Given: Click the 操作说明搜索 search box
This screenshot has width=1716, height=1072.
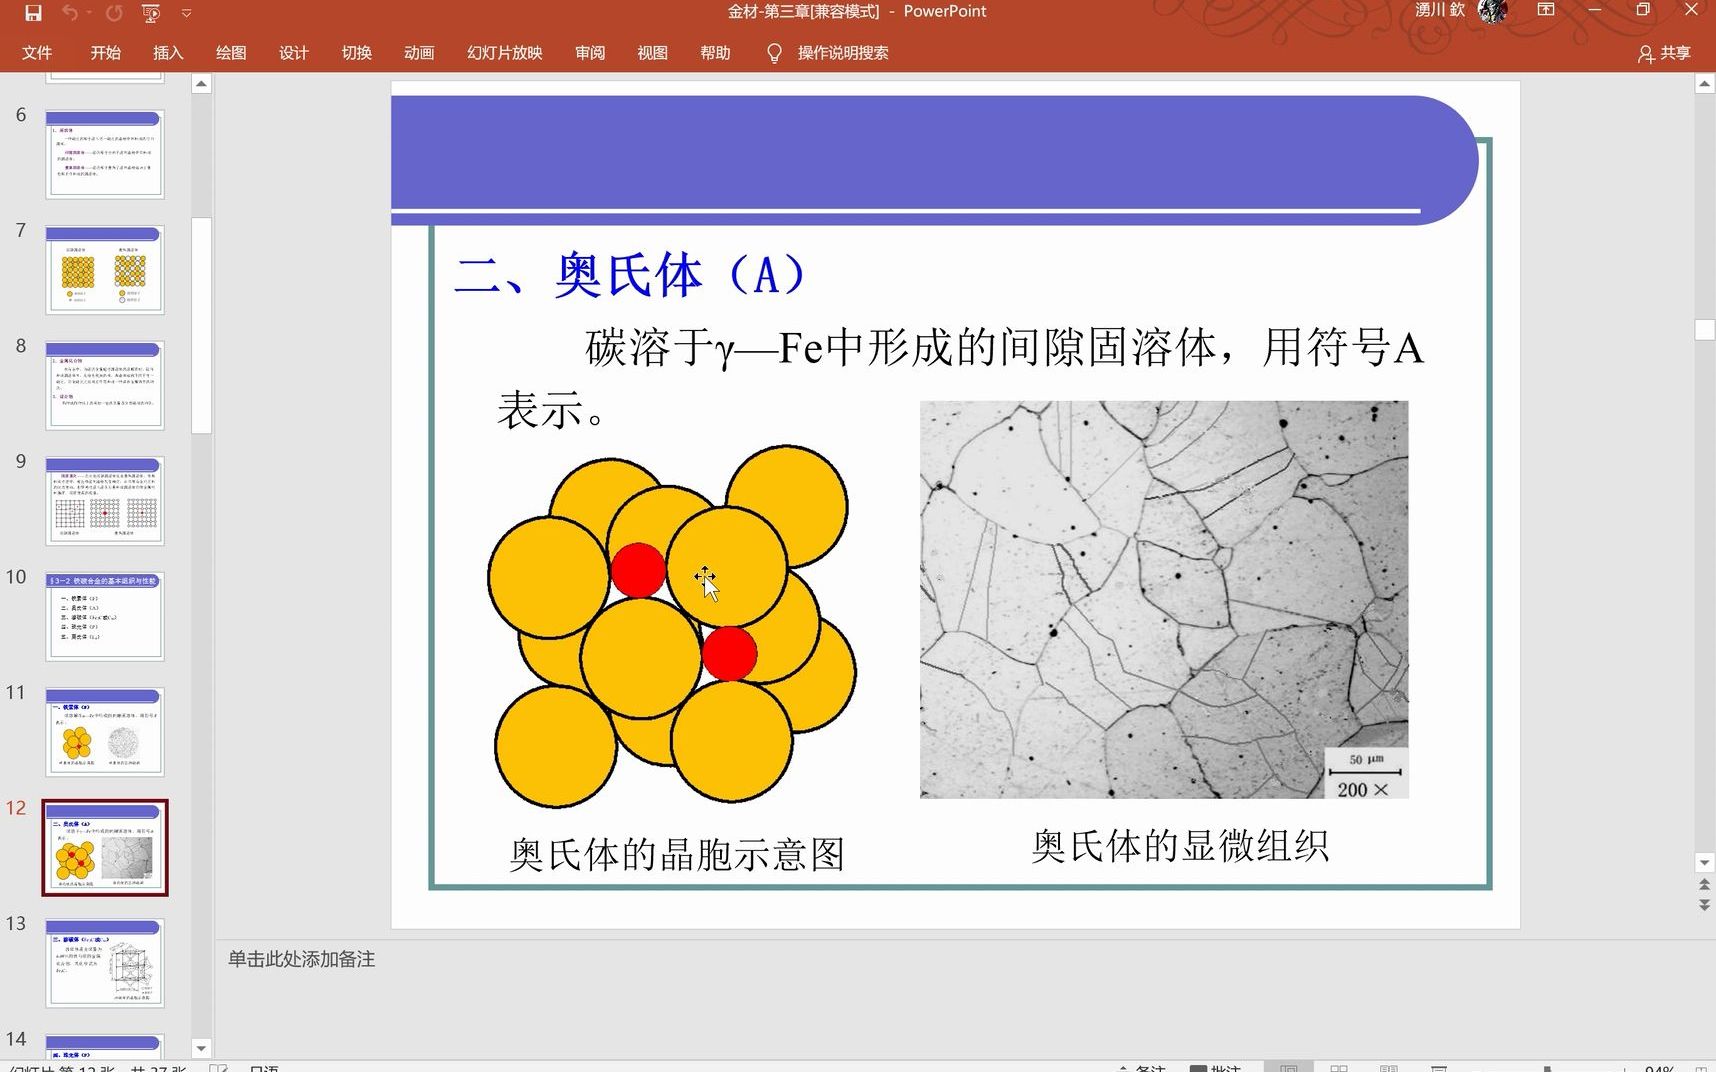Looking at the screenshot, I should (843, 53).
